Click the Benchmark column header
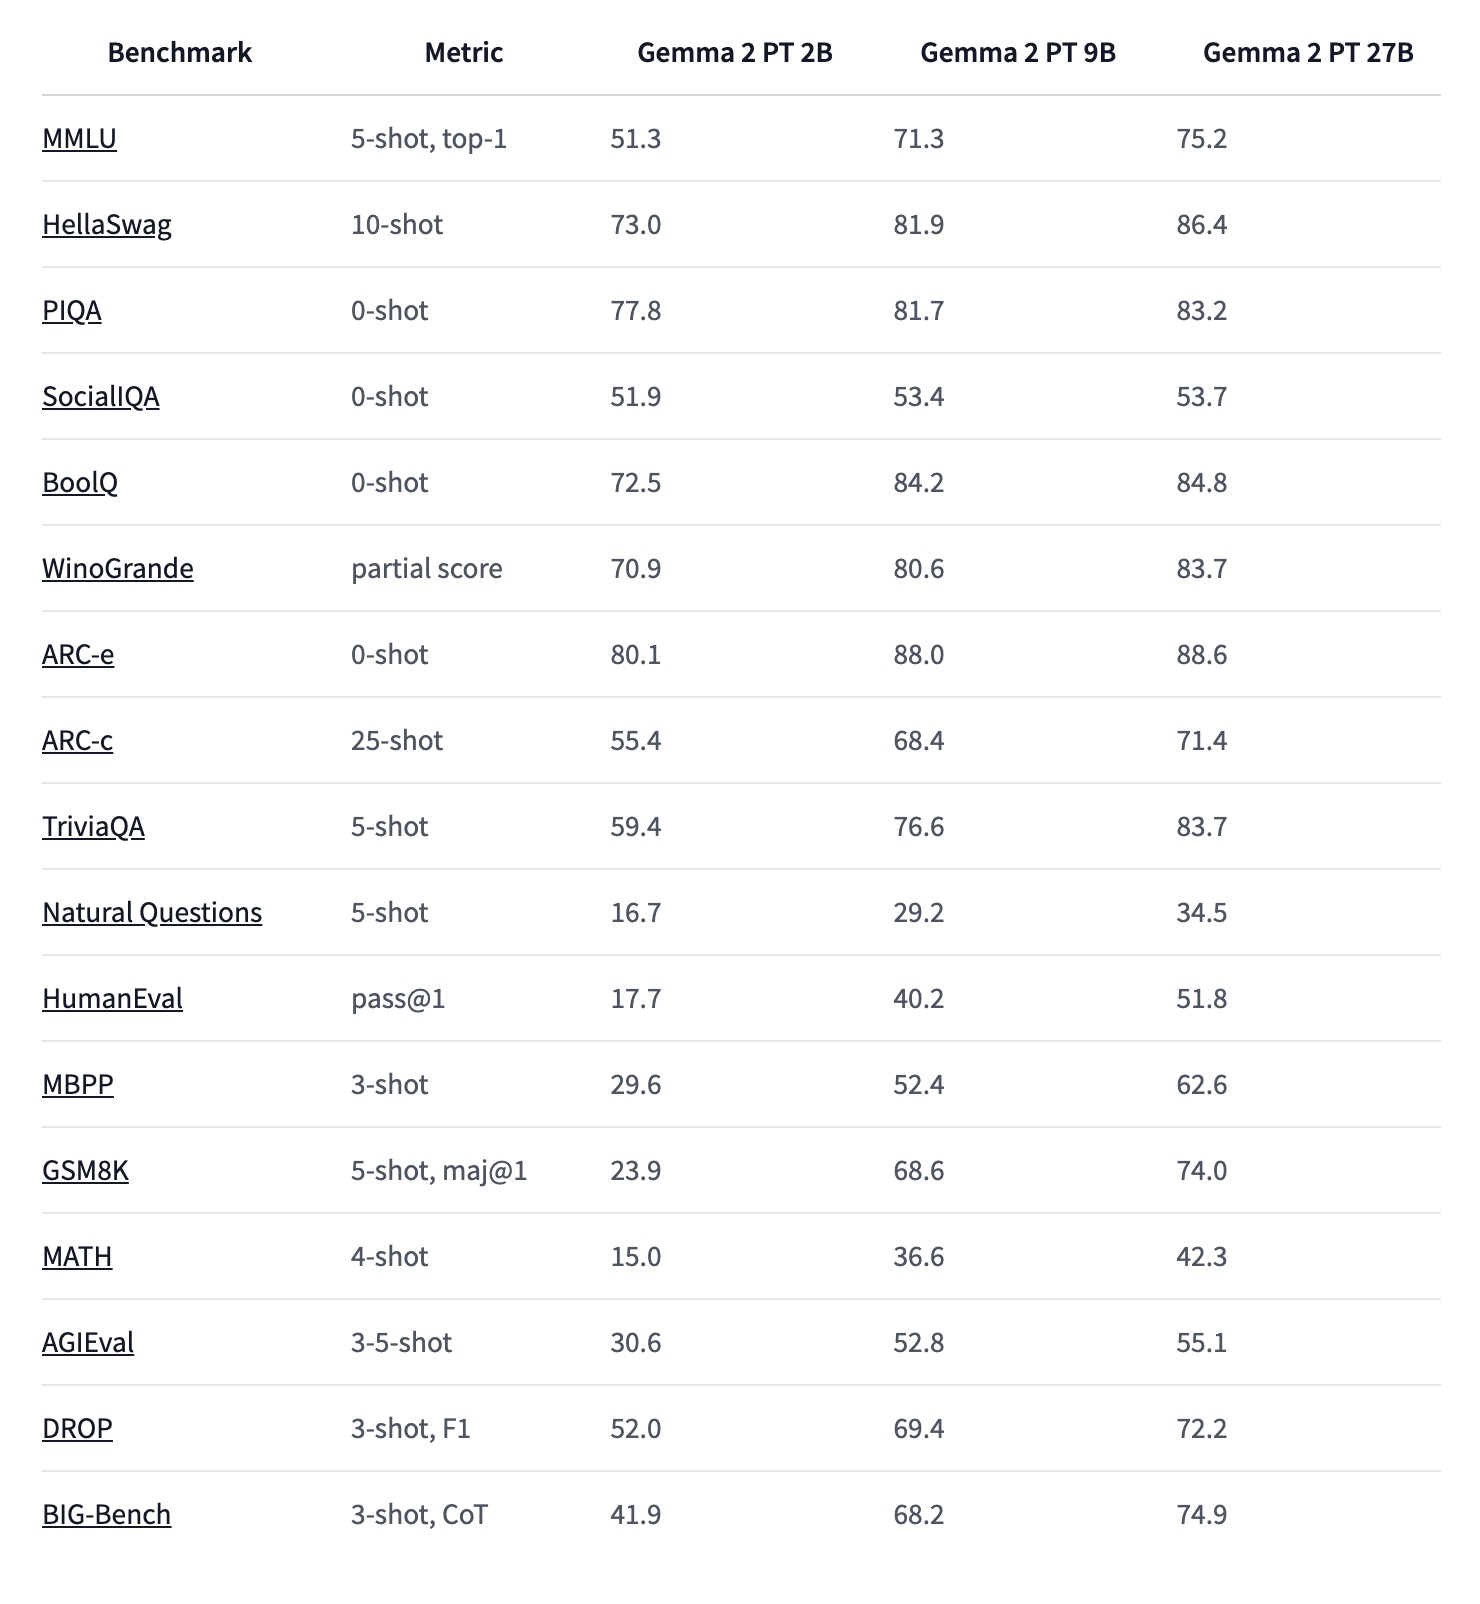The height and width of the screenshot is (1604, 1480). point(180,52)
